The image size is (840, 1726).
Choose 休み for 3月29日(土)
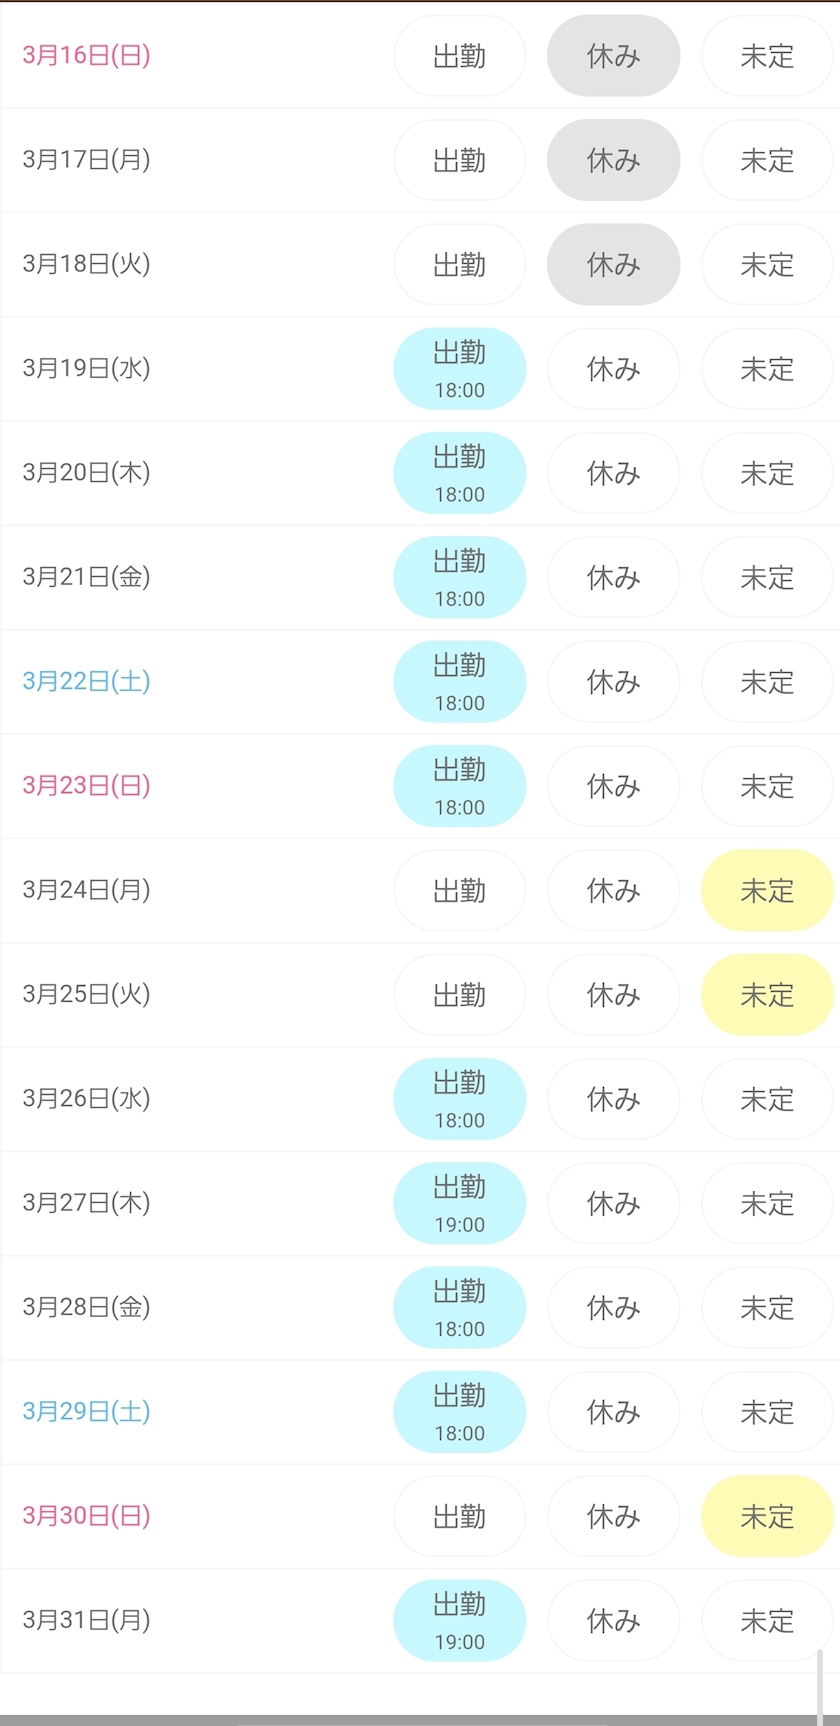[x=613, y=1412]
